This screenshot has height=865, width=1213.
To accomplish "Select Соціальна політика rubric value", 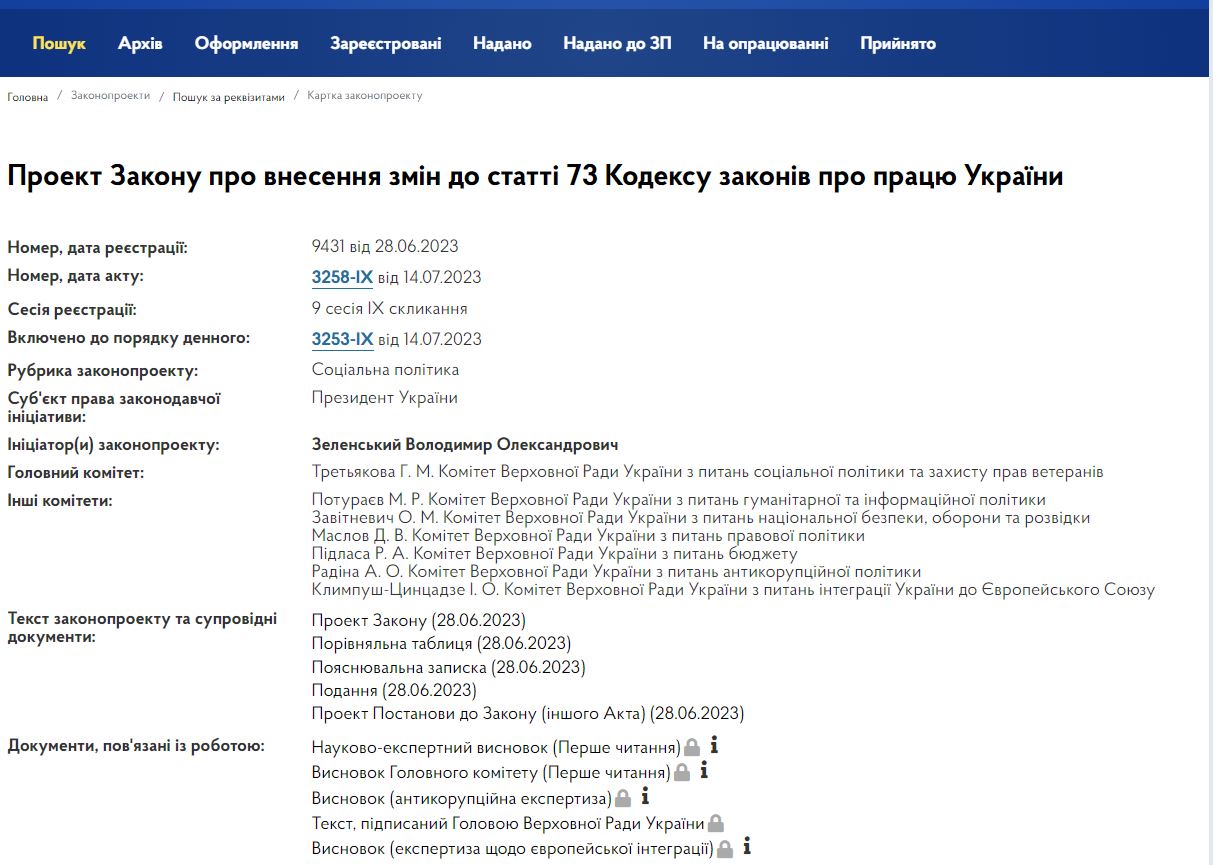I will click(x=385, y=370).
